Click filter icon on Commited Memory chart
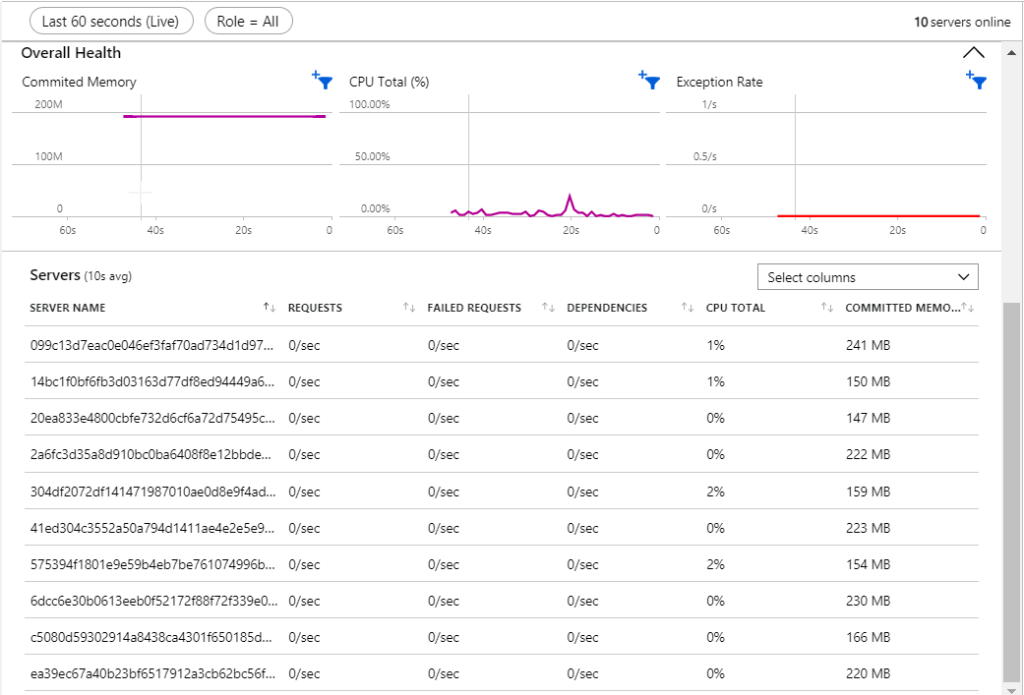The width and height of the screenshot is (1024, 695). tap(322, 81)
